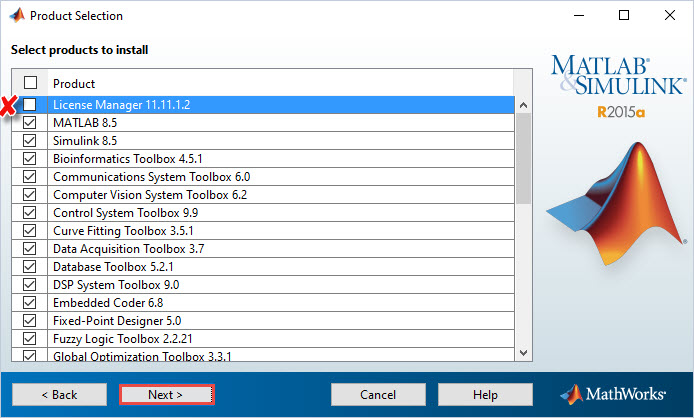The image size is (694, 418).
Task: Cancel the installation
Action: click(378, 394)
